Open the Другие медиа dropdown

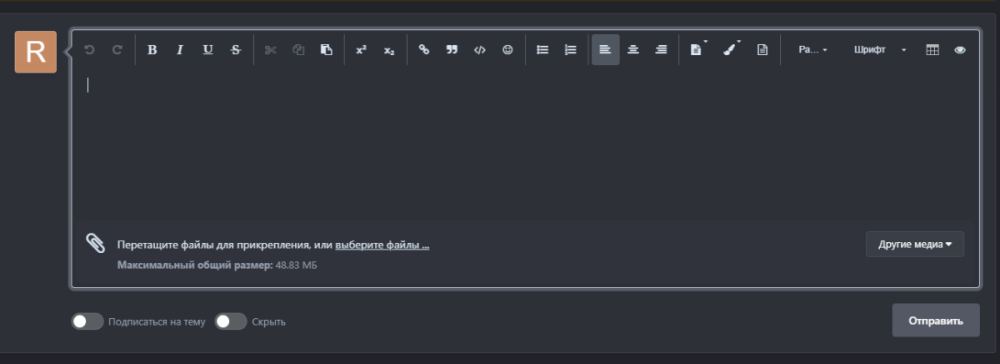pyautogui.click(x=915, y=244)
